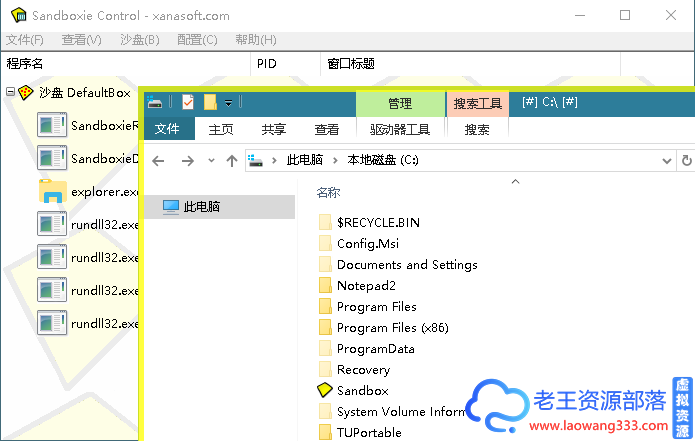
Task: Collapse the DefaultBox sandbox tree
Action: point(10,93)
